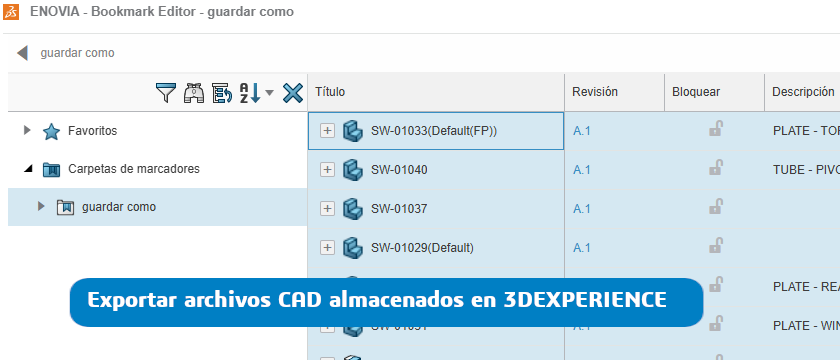Viewport: 840px width, 360px height.
Task: Open revision A.1 of SW-01037
Action: [x=582, y=208]
